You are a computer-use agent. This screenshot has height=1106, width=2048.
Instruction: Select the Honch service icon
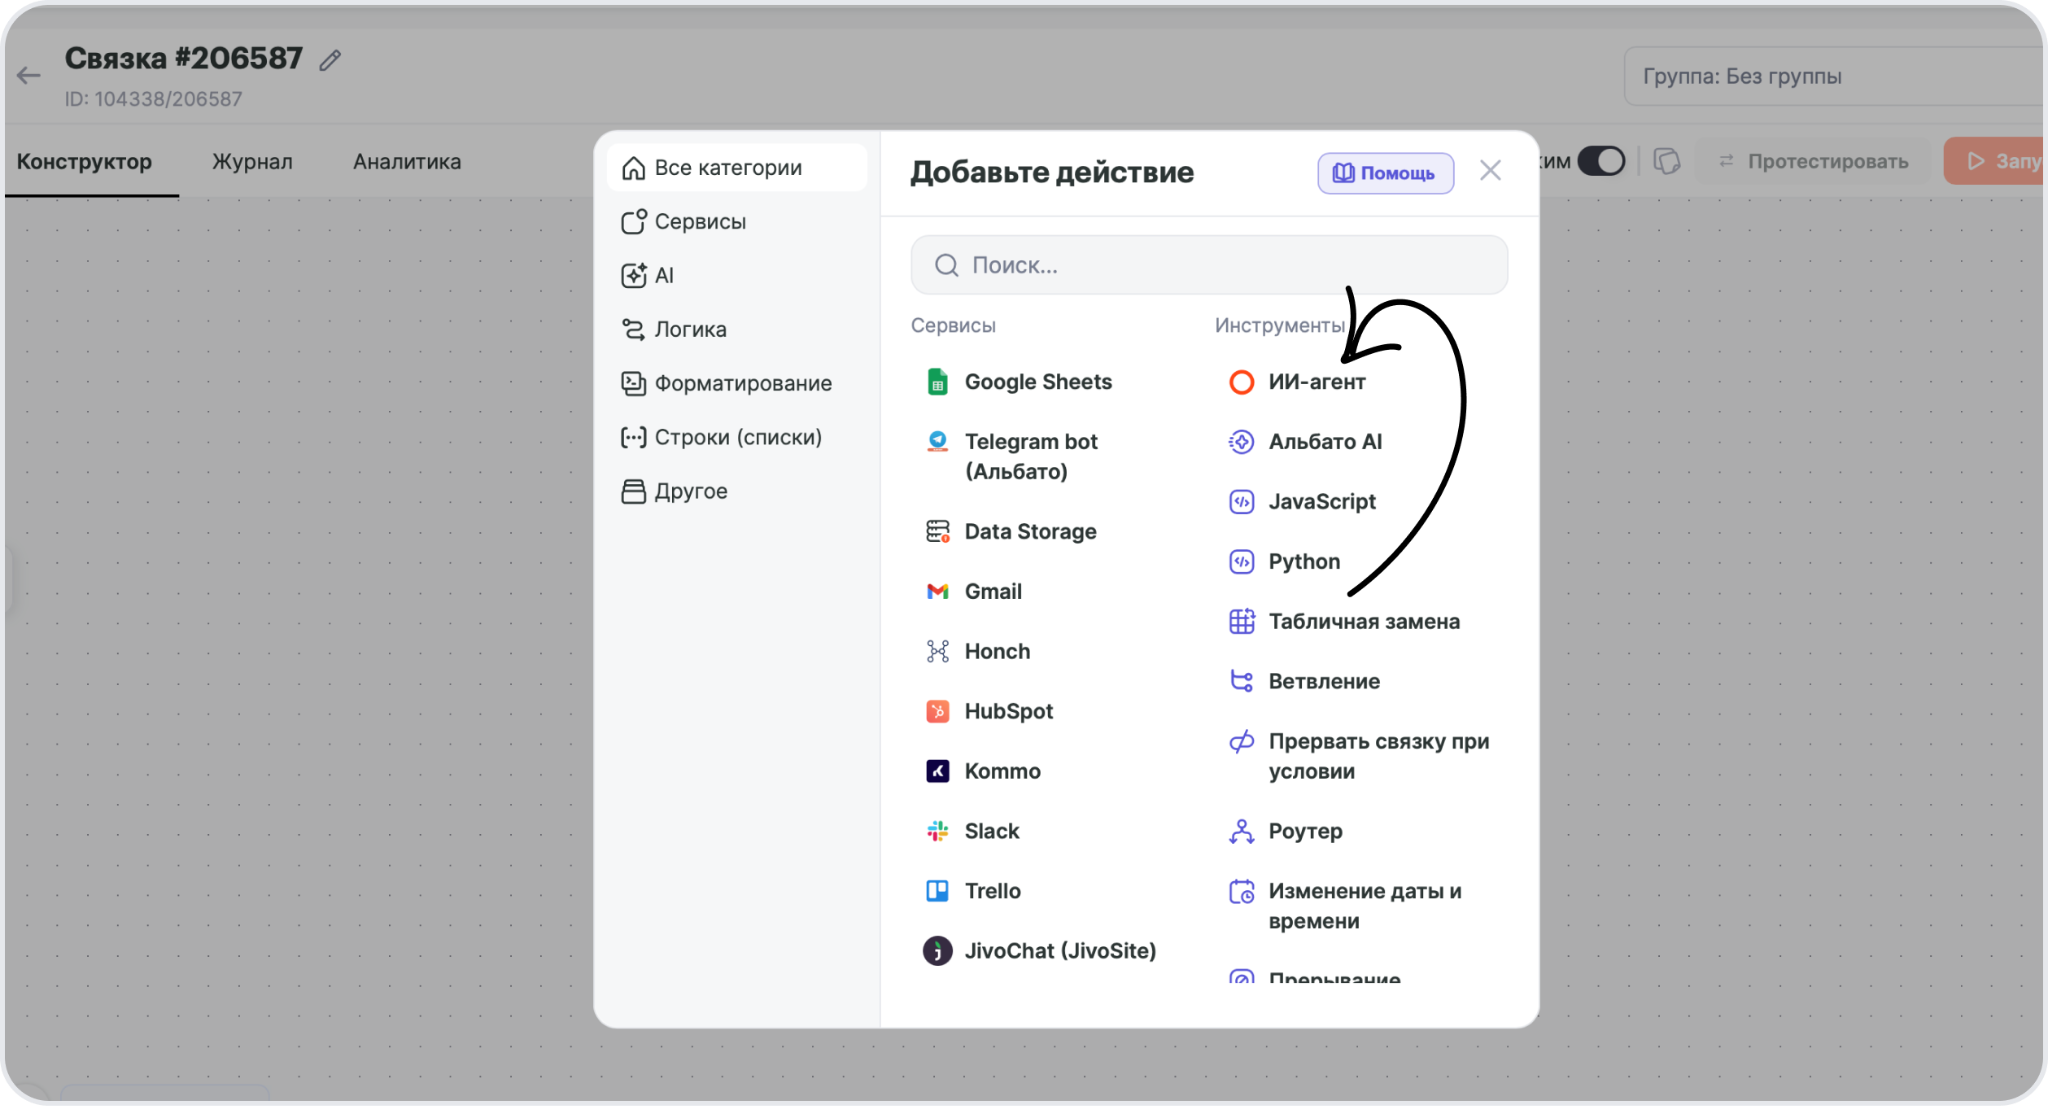click(x=937, y=651)
